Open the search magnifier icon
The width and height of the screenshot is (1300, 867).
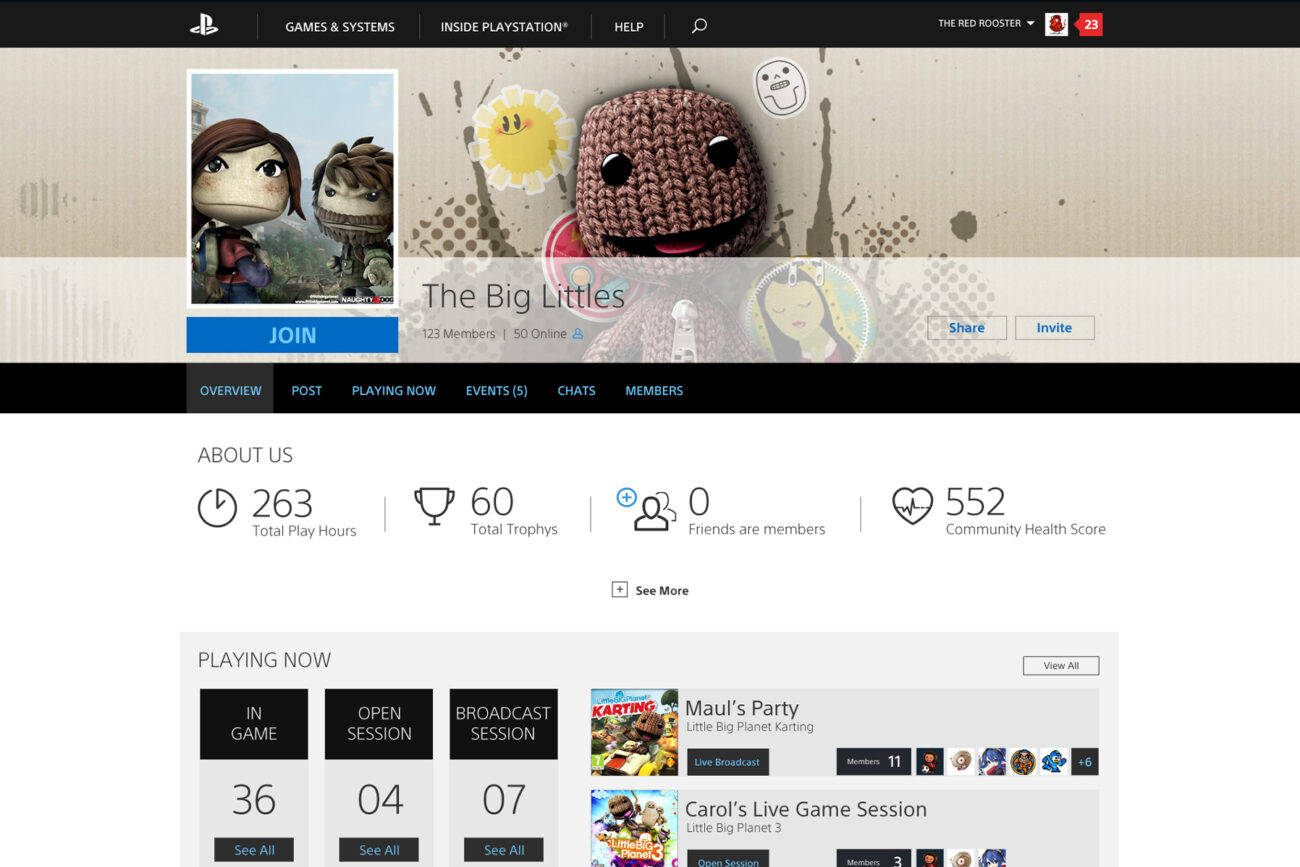699,26
